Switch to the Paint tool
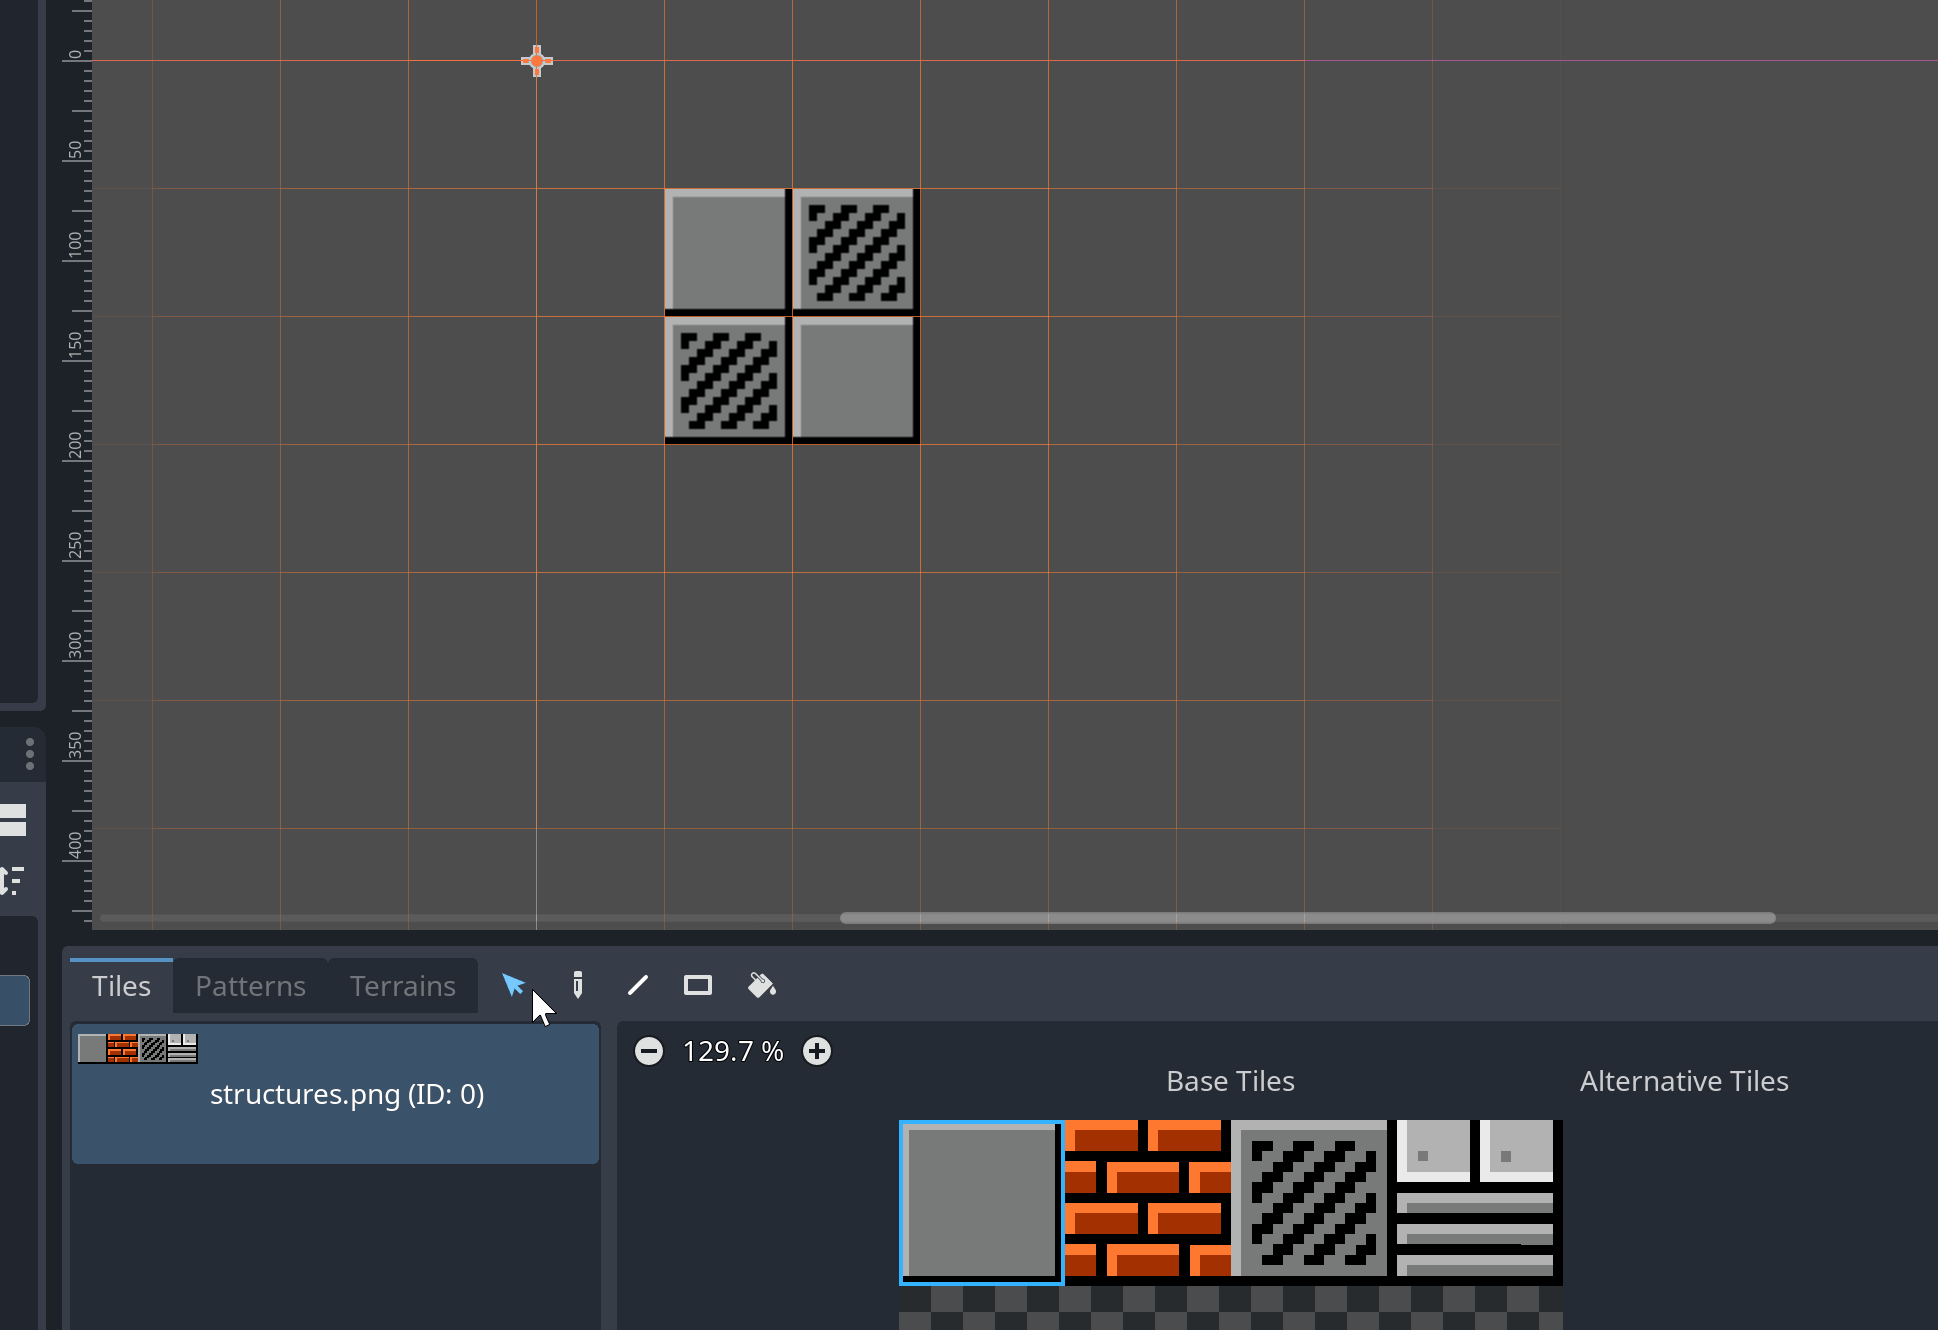This screenshot has height=1330, width=1938. point(577,985)
